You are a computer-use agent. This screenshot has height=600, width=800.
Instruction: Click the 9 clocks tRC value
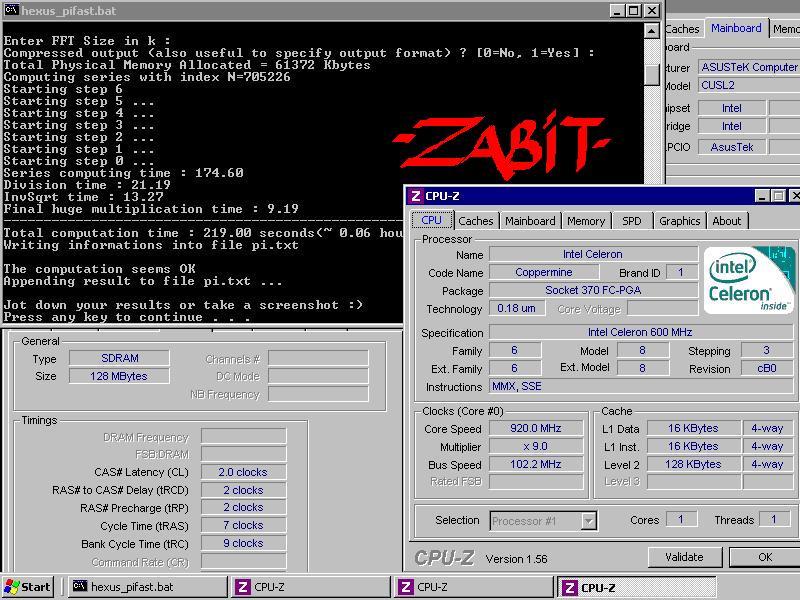click(243, 543)
